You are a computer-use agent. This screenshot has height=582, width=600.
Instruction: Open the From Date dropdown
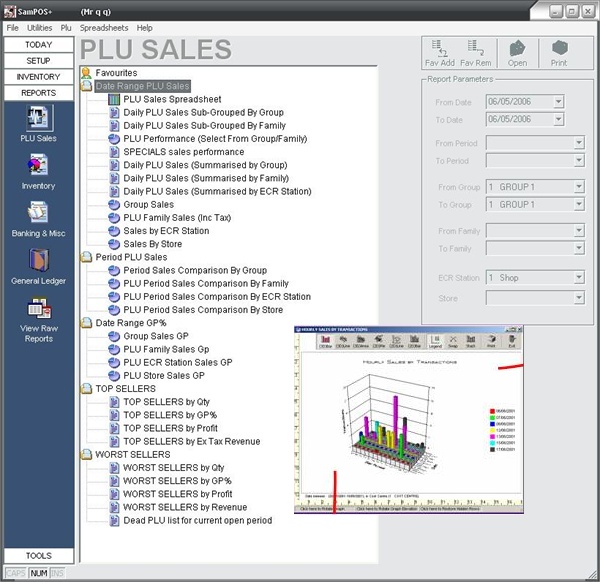click(x=559, y=102)
